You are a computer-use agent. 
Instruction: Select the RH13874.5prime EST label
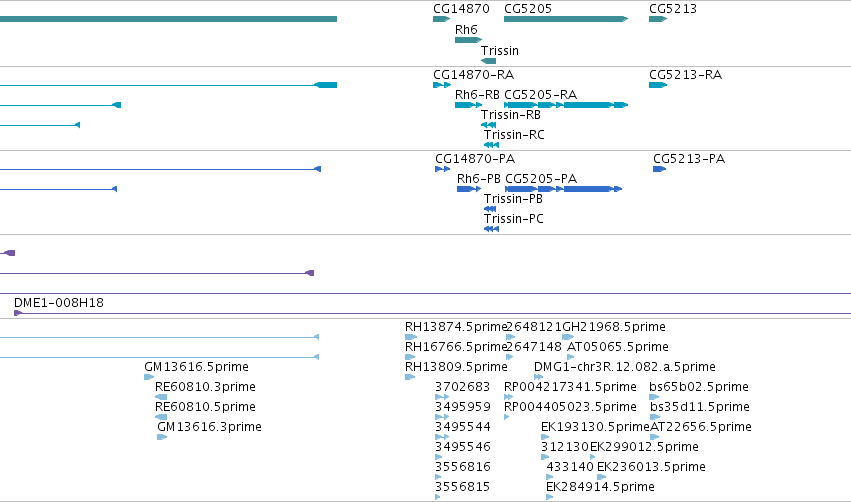pyautogui.click(x=456, y=327)
